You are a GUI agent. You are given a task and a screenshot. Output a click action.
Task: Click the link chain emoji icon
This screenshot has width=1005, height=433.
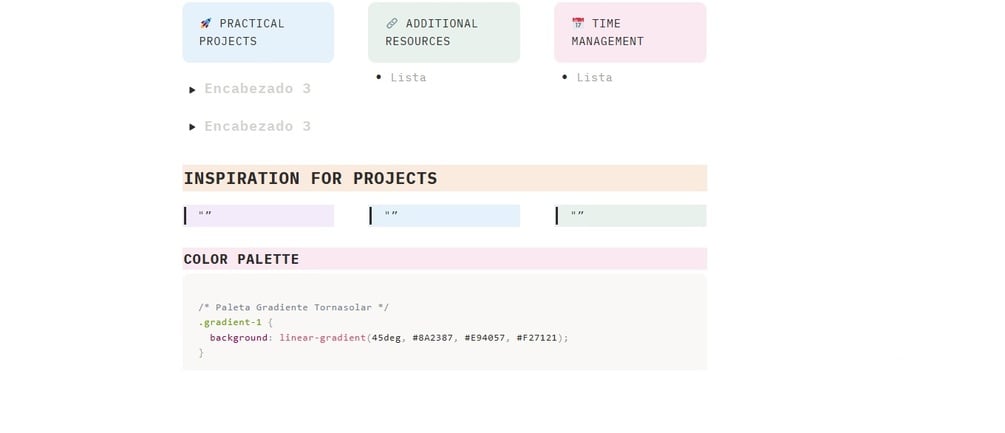point(391,23)
